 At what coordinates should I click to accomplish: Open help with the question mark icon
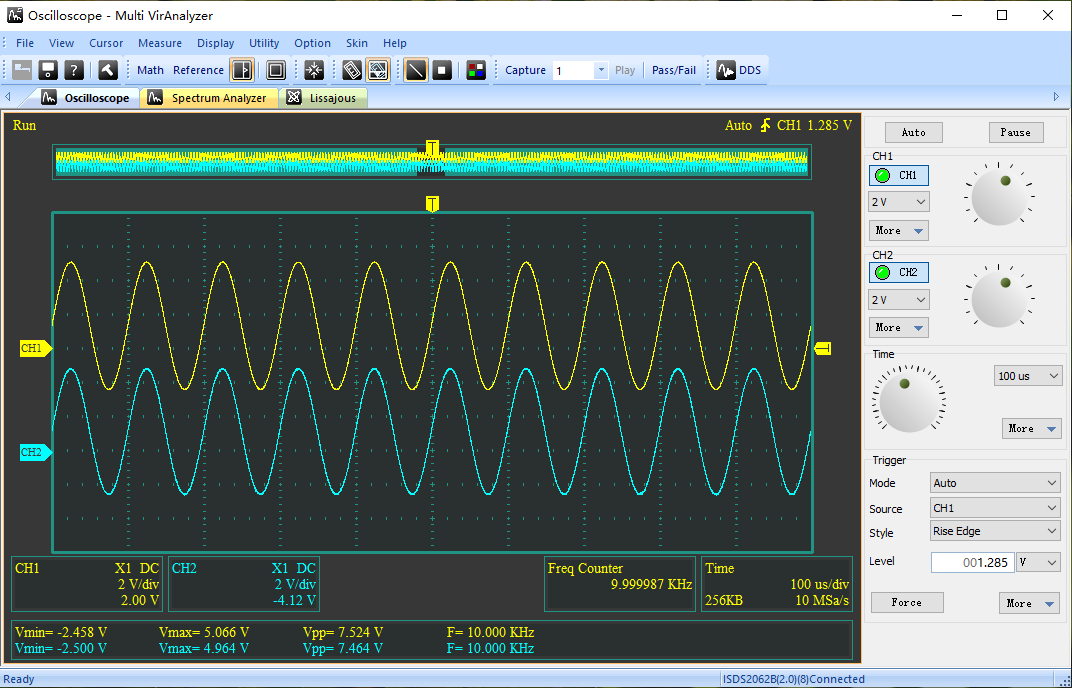(74, 70)
